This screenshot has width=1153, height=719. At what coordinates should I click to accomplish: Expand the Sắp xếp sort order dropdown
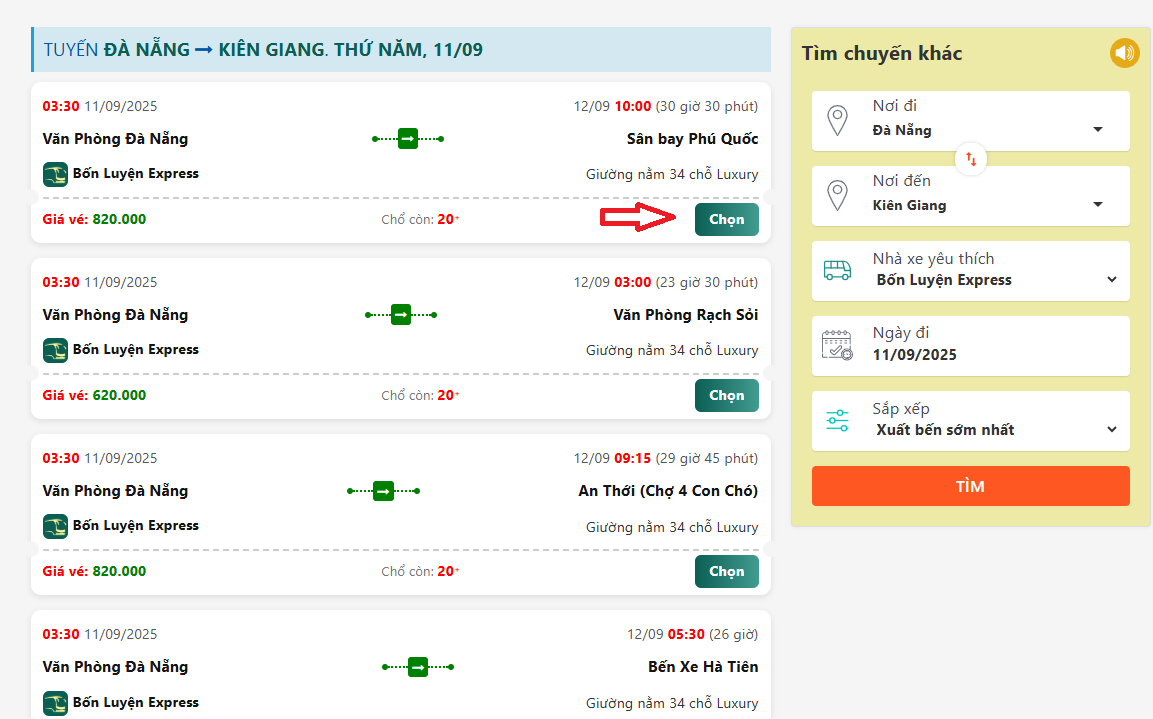[x=1111, y=430]
